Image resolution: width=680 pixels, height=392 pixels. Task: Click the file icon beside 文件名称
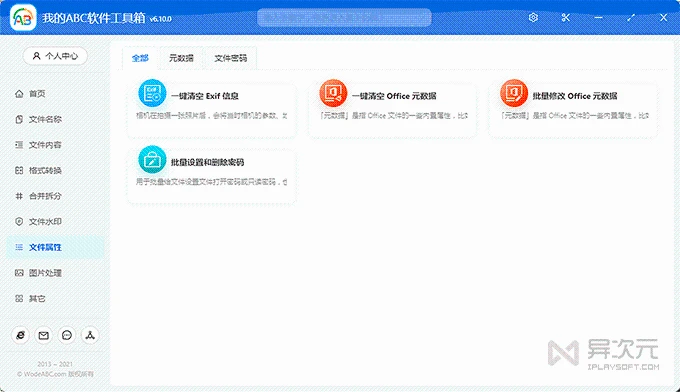pos(19,119)
